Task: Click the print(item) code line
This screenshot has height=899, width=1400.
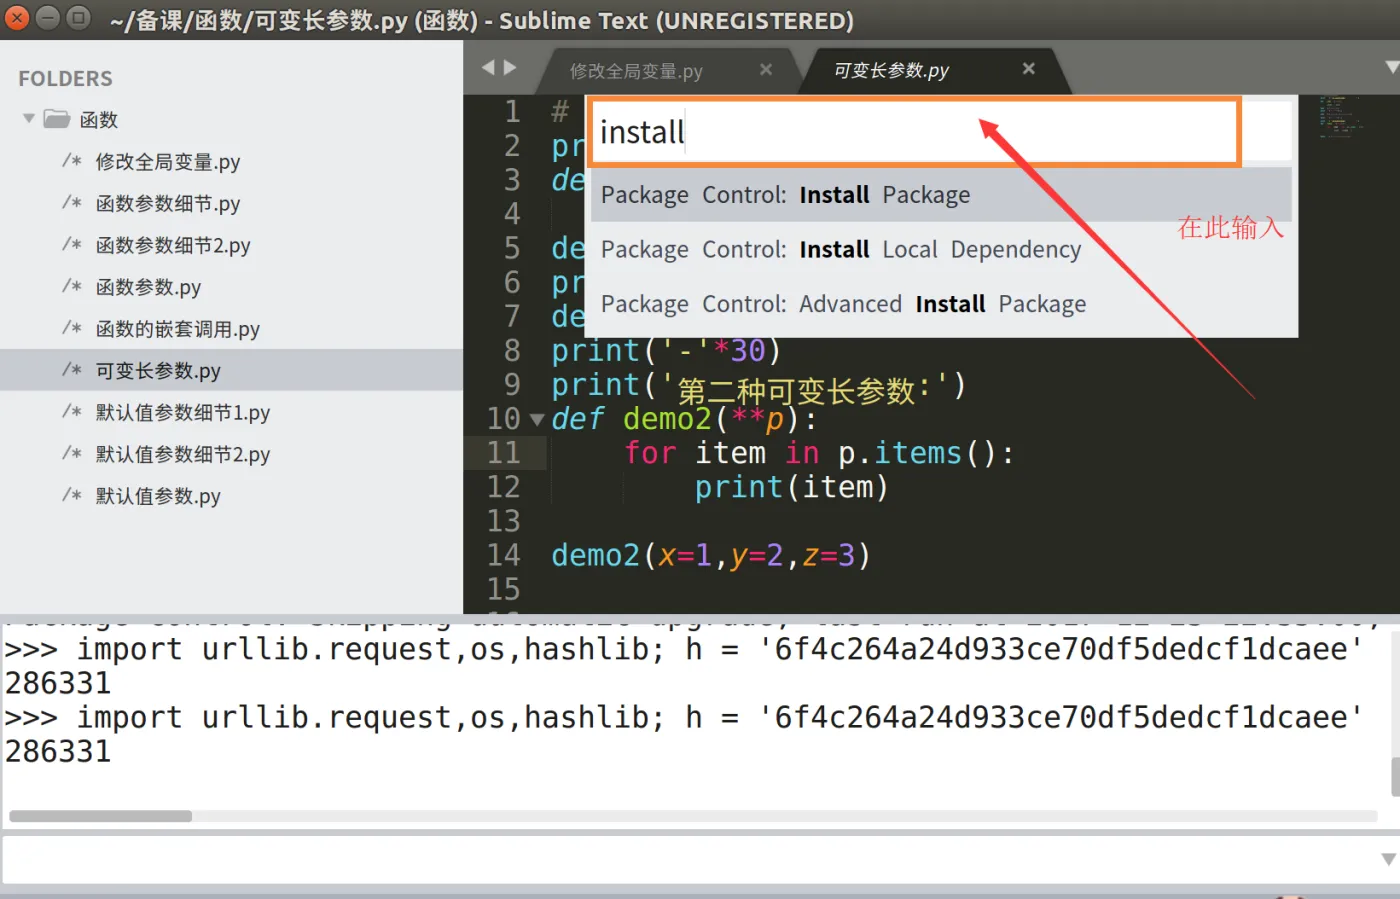Action: [x=791, y=487]
